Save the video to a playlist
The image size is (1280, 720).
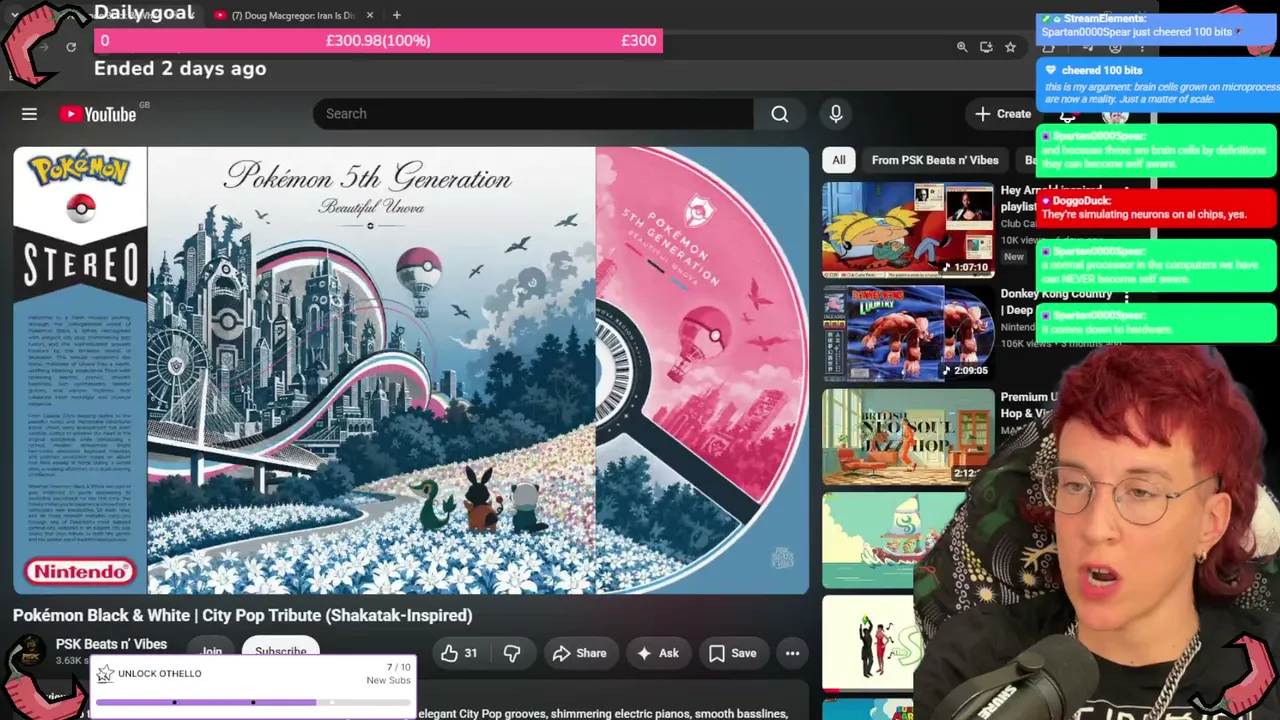pyautogui.click(x=733, y=653)
